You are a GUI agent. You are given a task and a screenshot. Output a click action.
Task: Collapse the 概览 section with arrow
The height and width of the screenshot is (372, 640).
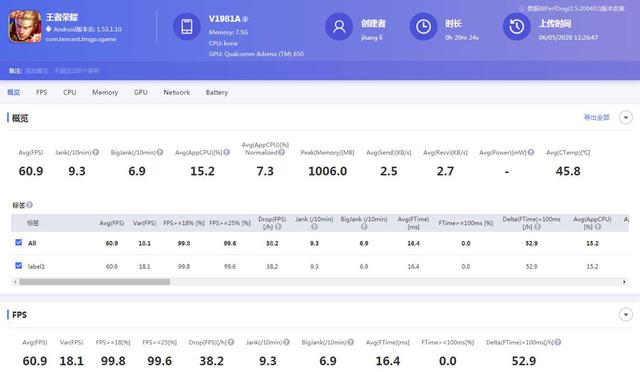626,118
